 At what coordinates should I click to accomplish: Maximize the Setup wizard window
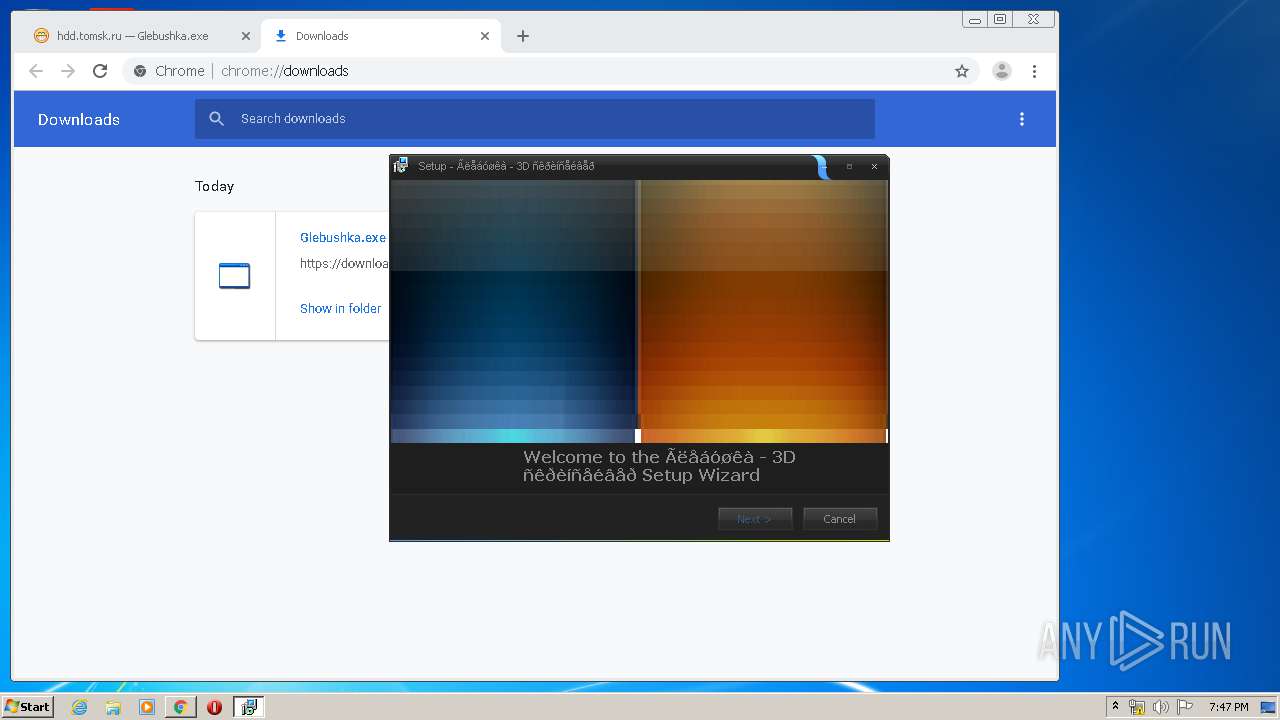(x=849, y=166)
